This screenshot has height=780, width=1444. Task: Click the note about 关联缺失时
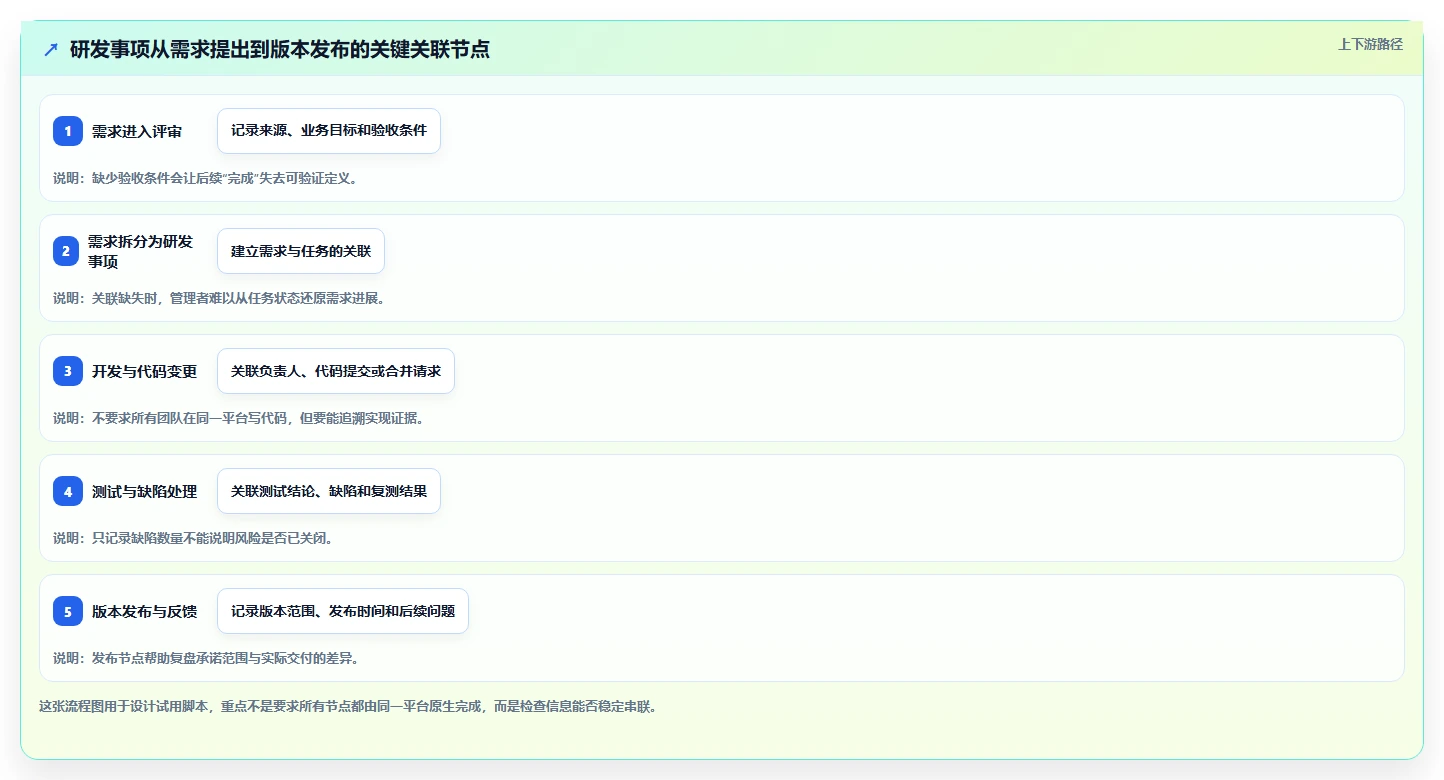tap(219, 298)
